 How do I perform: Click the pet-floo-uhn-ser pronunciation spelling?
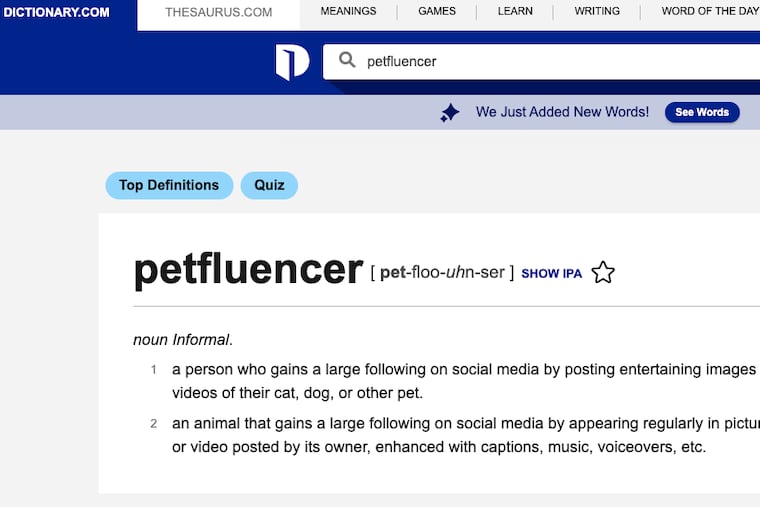[442, 272]
